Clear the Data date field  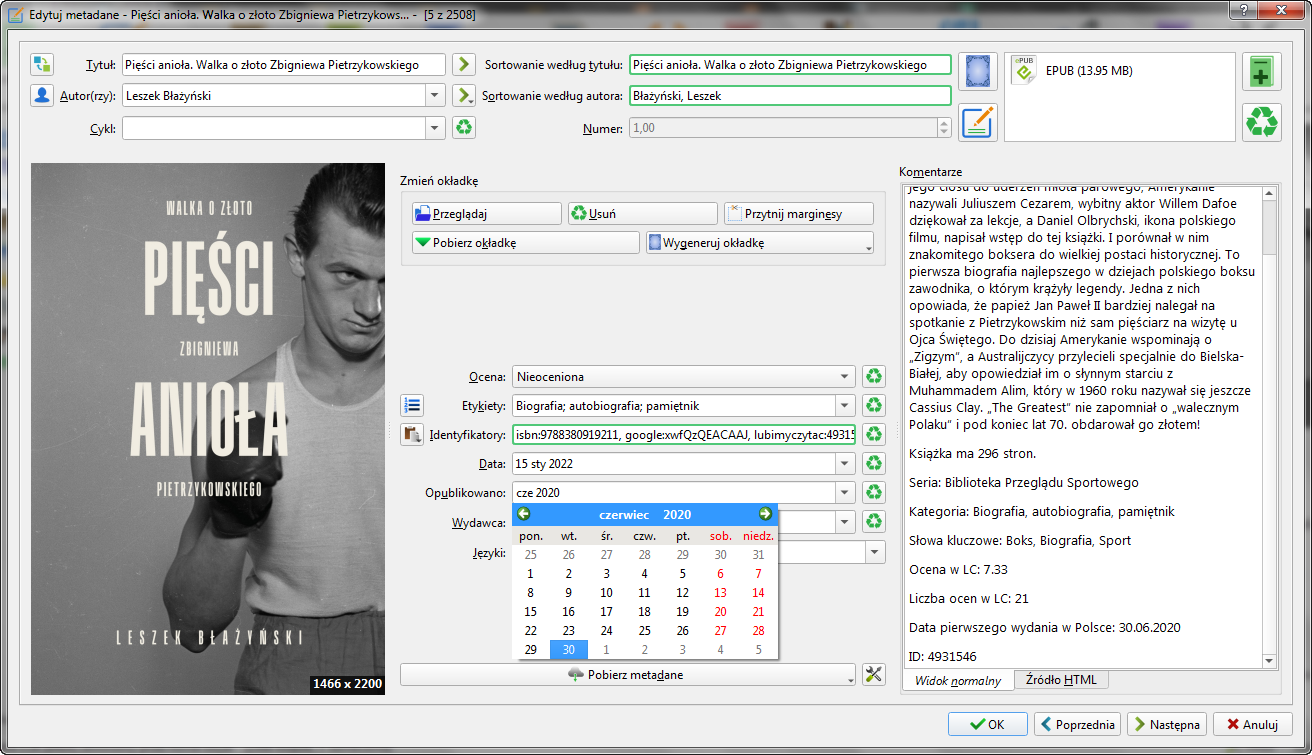[x=874, y=464]
